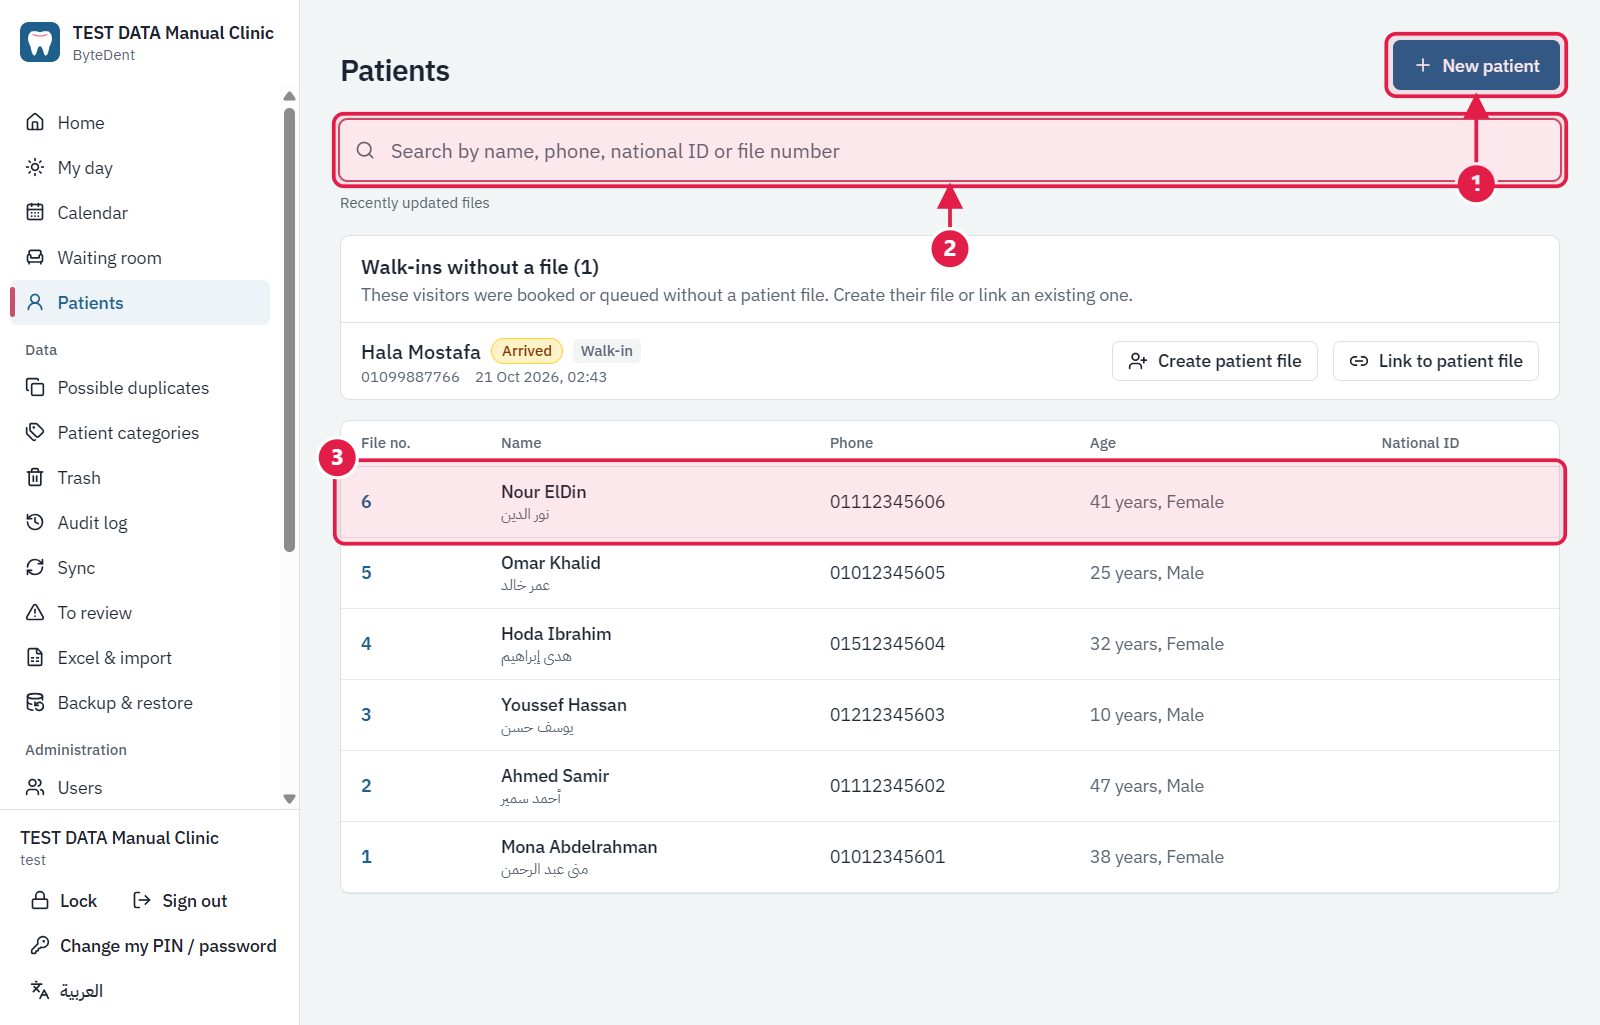Switch language to العربية
The width and height of the screenshot is (1600, 1025).
pos(67,990)
